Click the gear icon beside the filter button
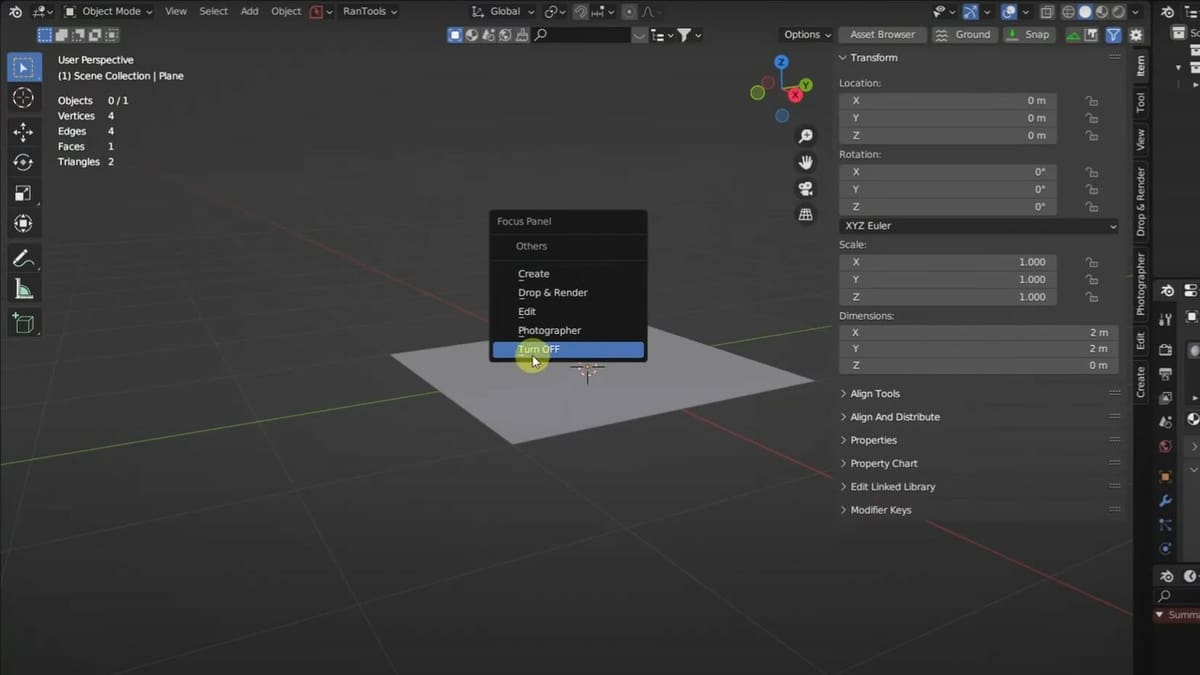Screen dimensions: 1200x675 coord(1136,34)
